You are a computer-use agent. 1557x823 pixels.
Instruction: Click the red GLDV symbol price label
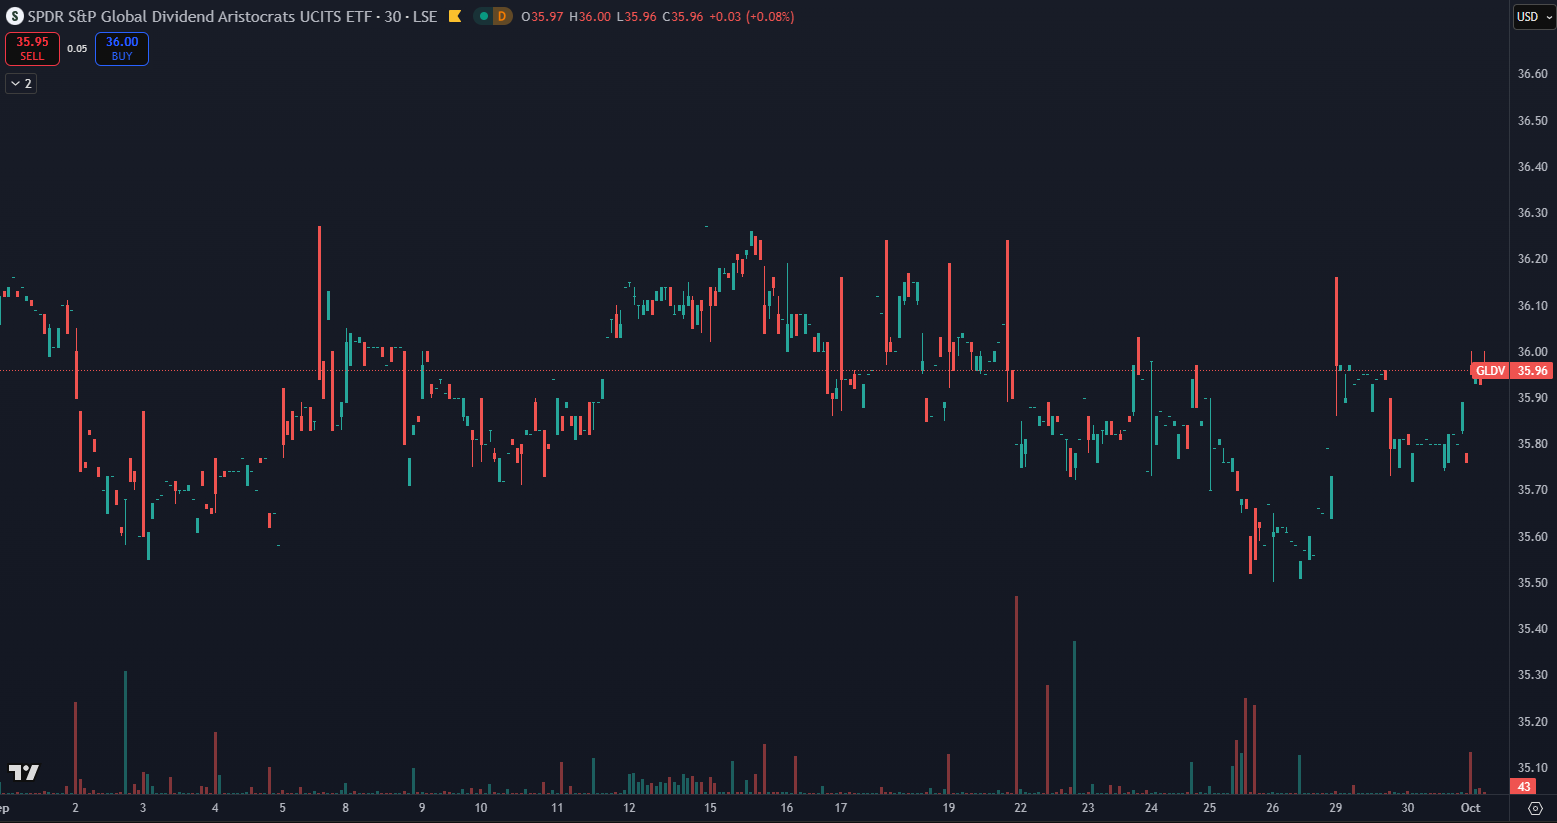(x=1489, y=371)
